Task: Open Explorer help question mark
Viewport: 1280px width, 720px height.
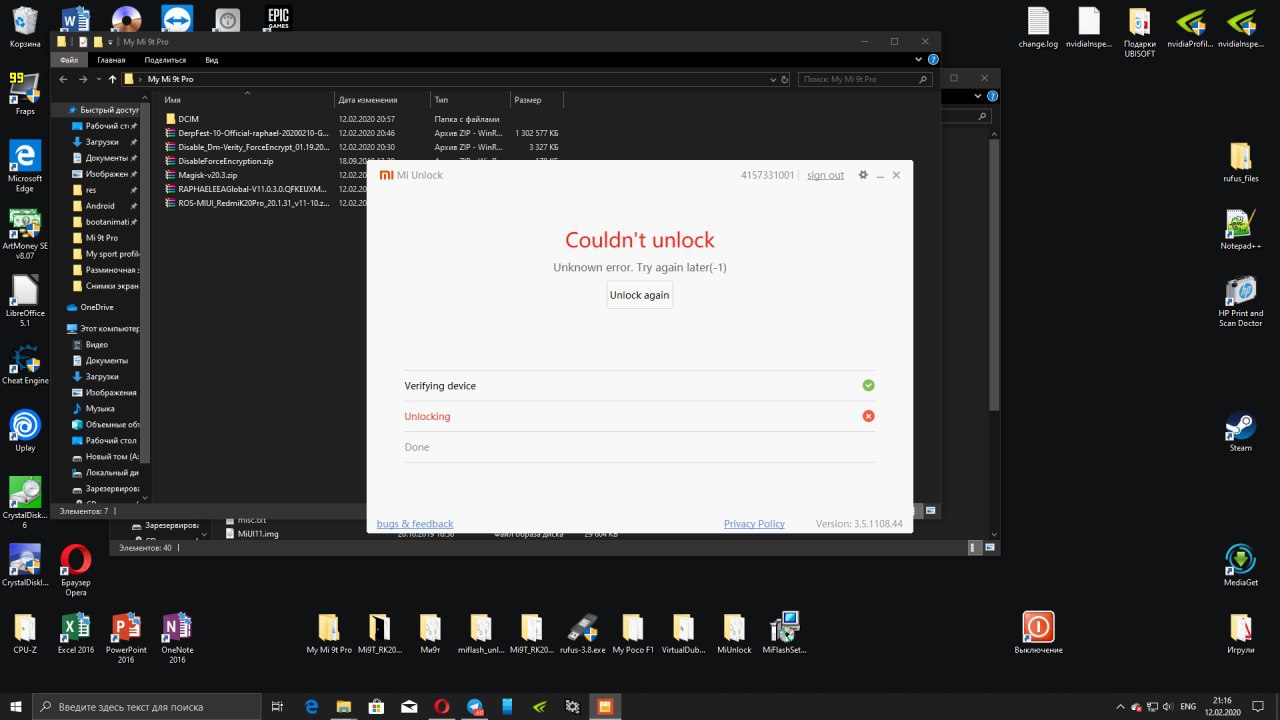Action: tap(933, 60)
